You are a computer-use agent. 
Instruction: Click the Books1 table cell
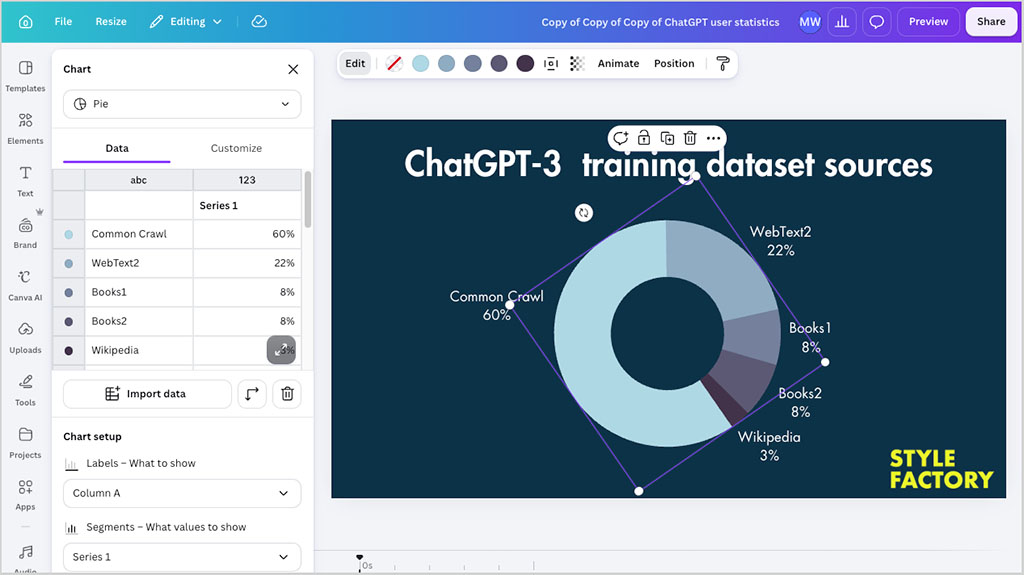pyautogui.click(x=138, y=292)
